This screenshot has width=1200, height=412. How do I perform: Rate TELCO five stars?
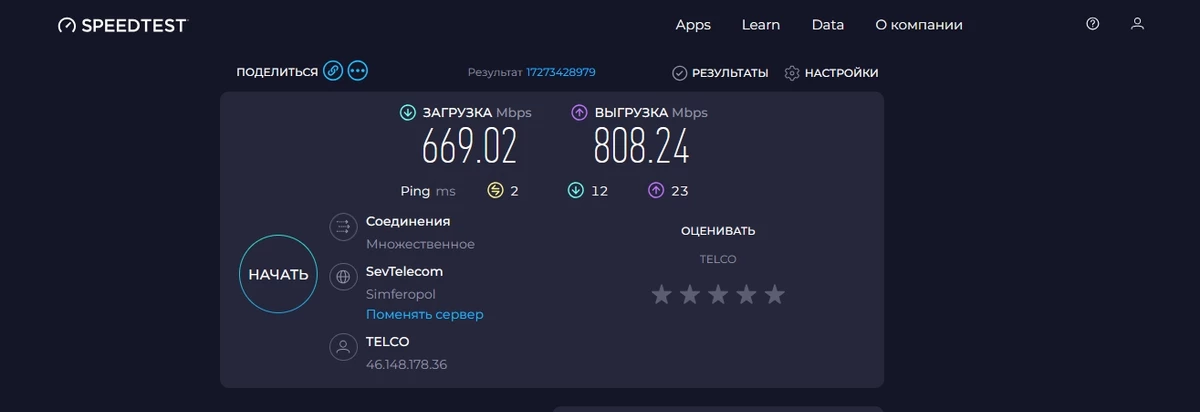coord(775,294)
